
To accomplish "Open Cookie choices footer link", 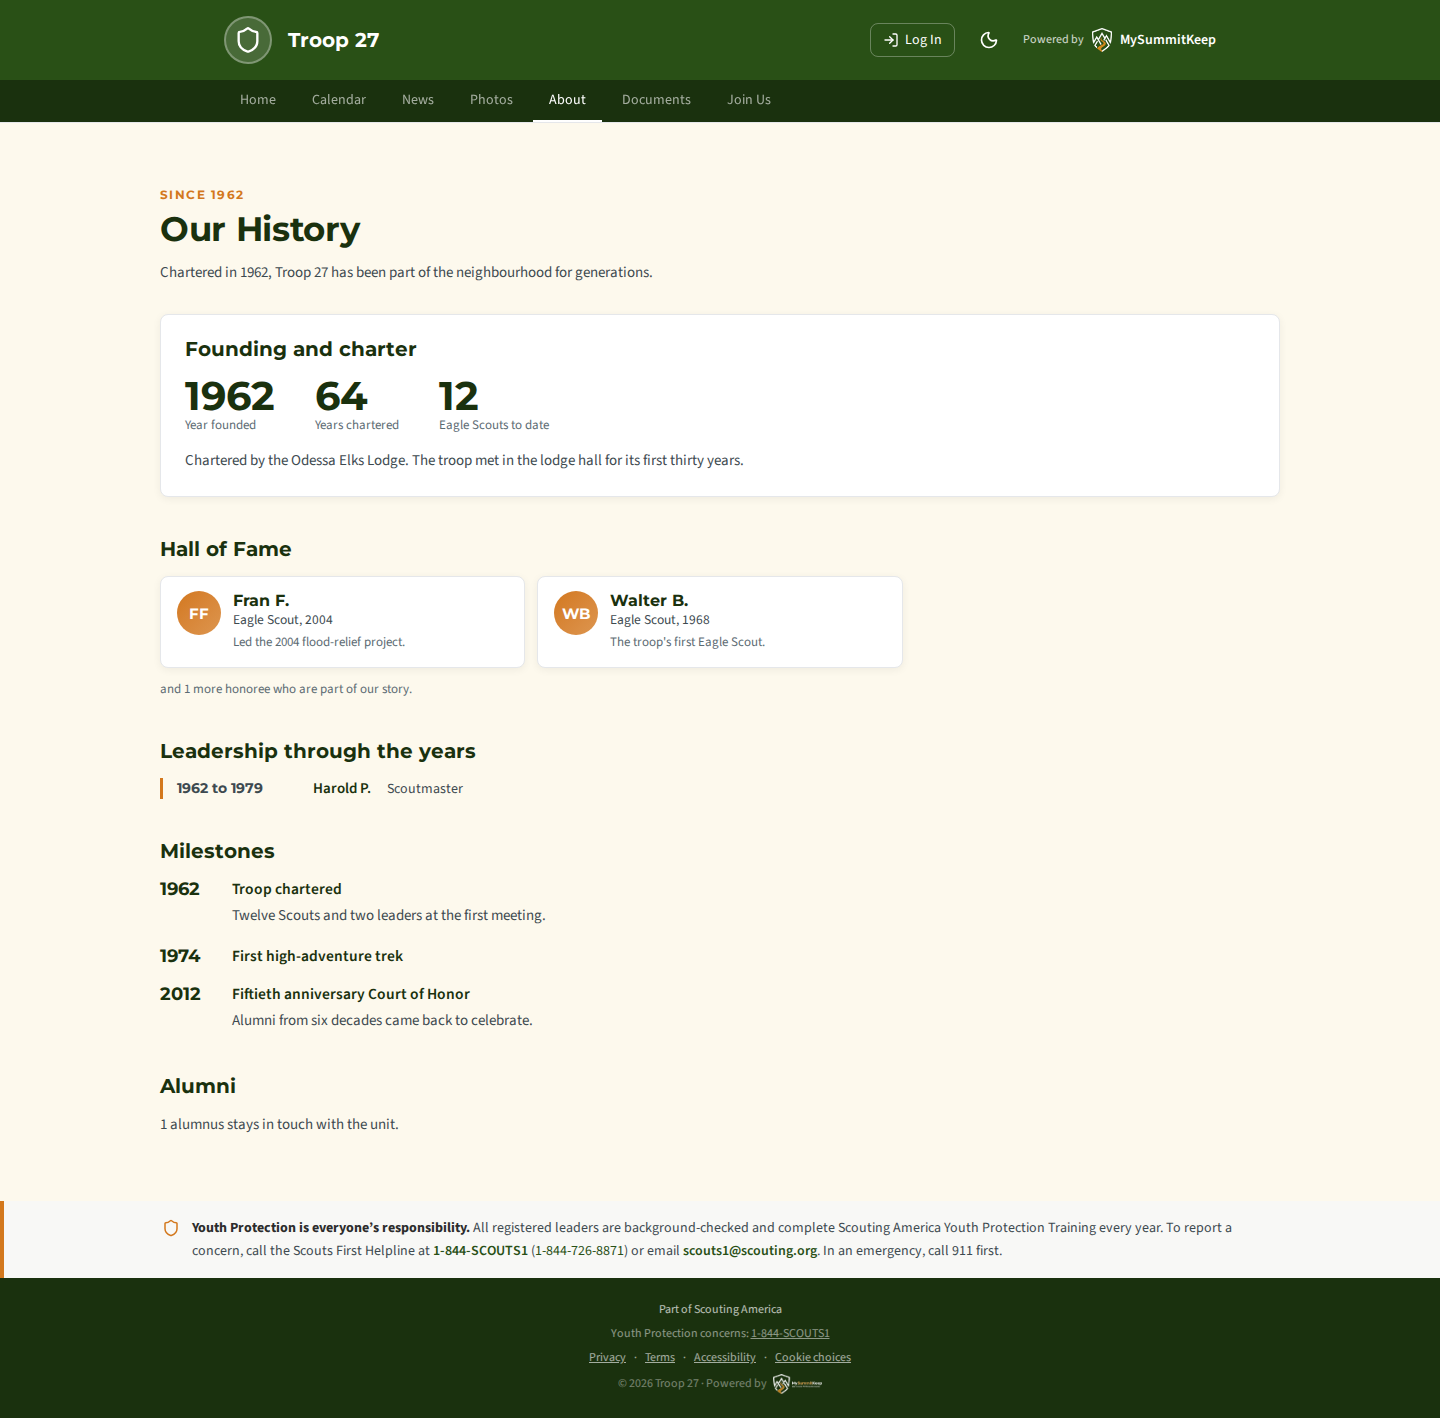I will pyautogui.click(x=813, y=1357).
